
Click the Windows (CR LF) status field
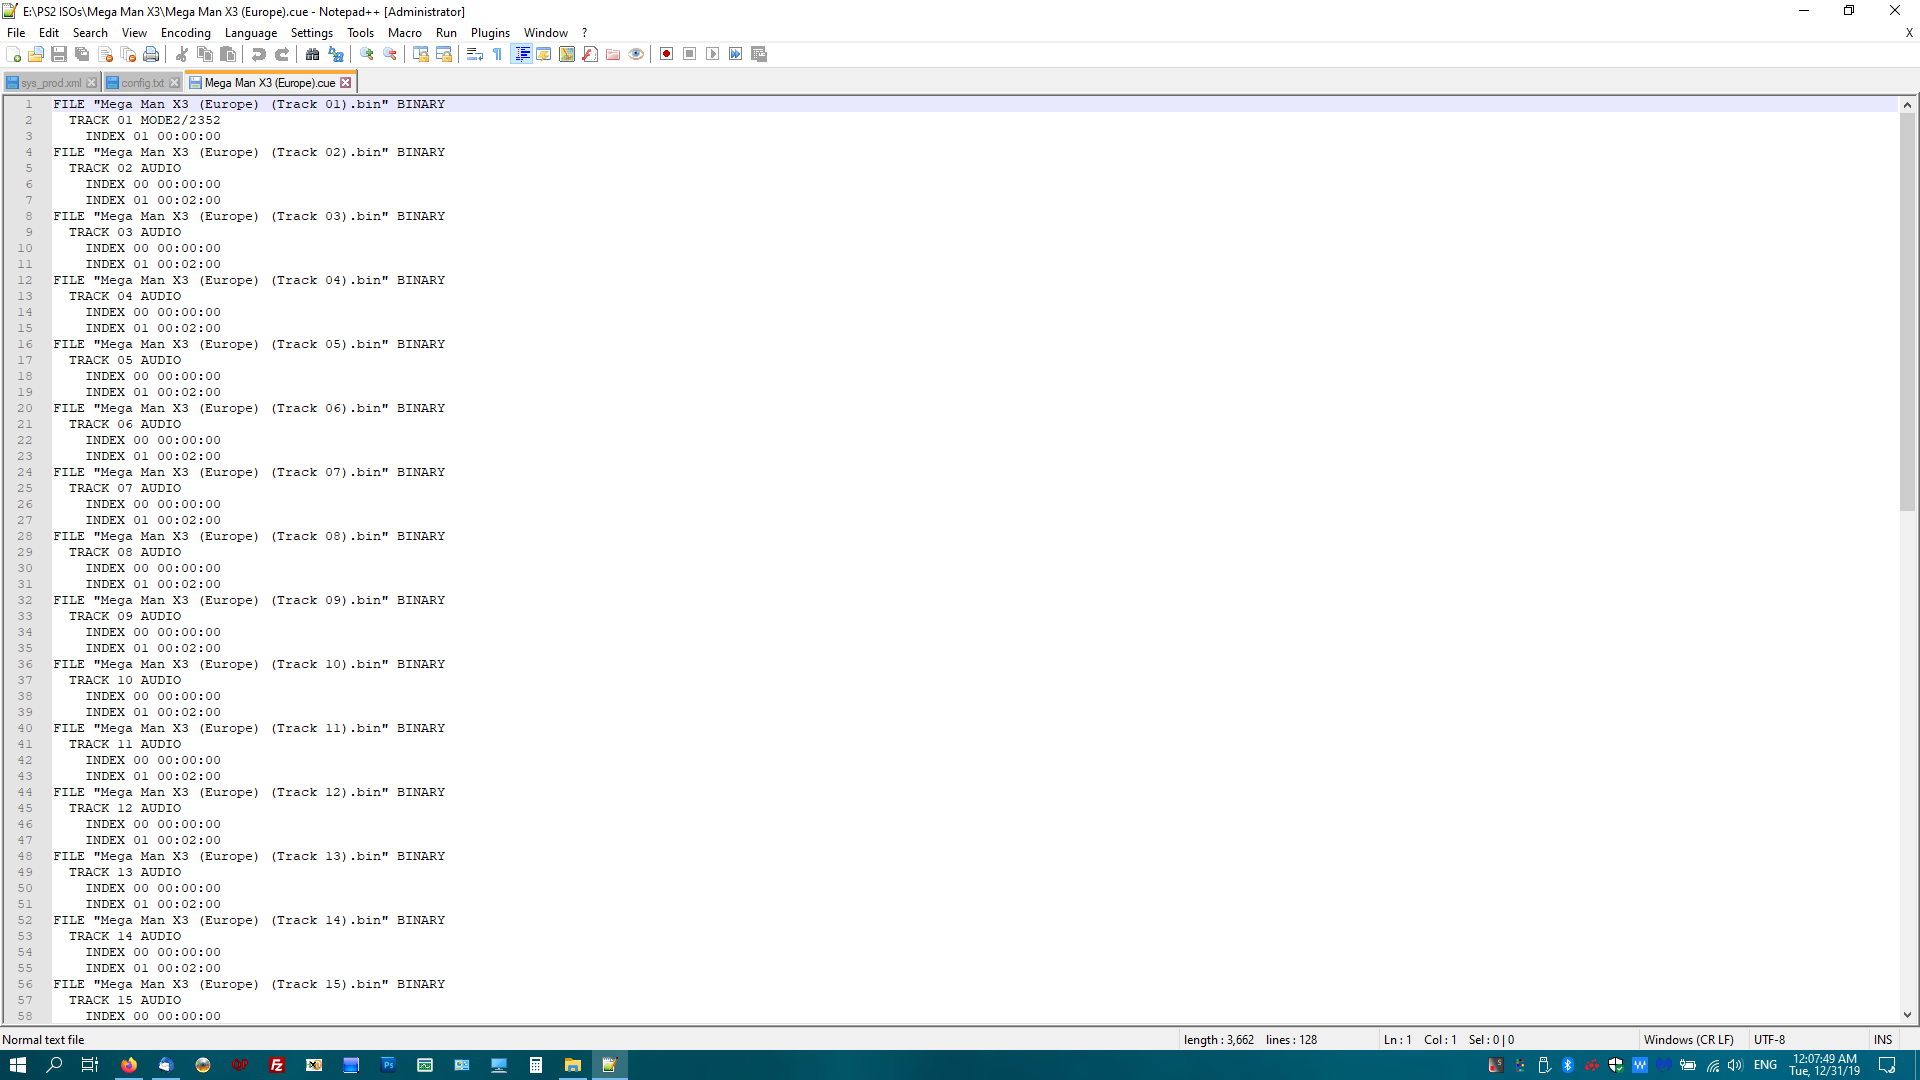coord(1689,1040)
